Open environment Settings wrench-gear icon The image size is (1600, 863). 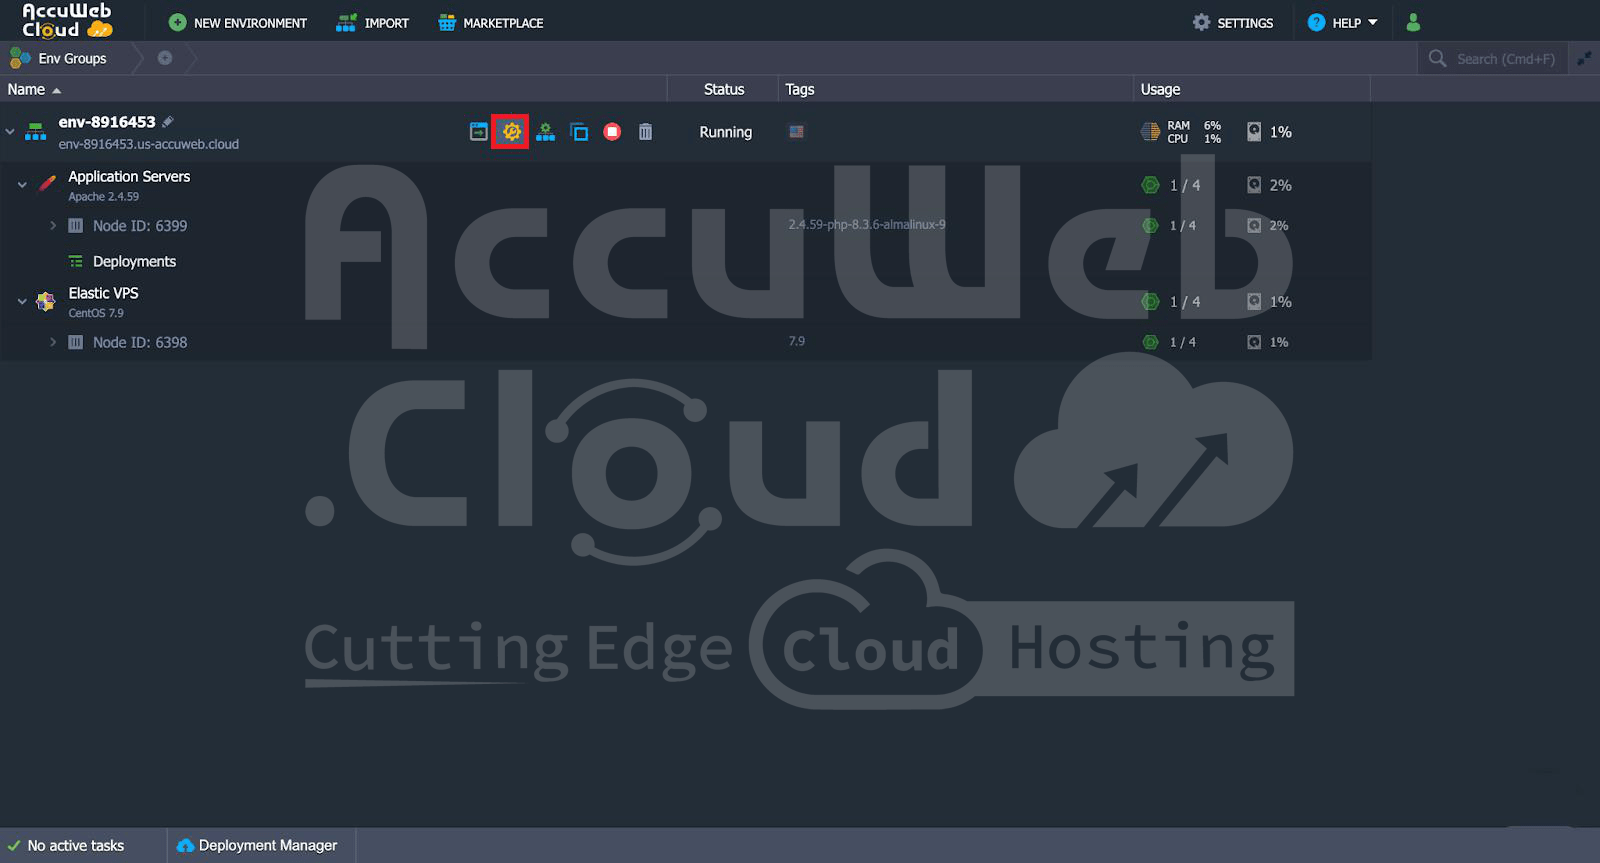[511, 132]
